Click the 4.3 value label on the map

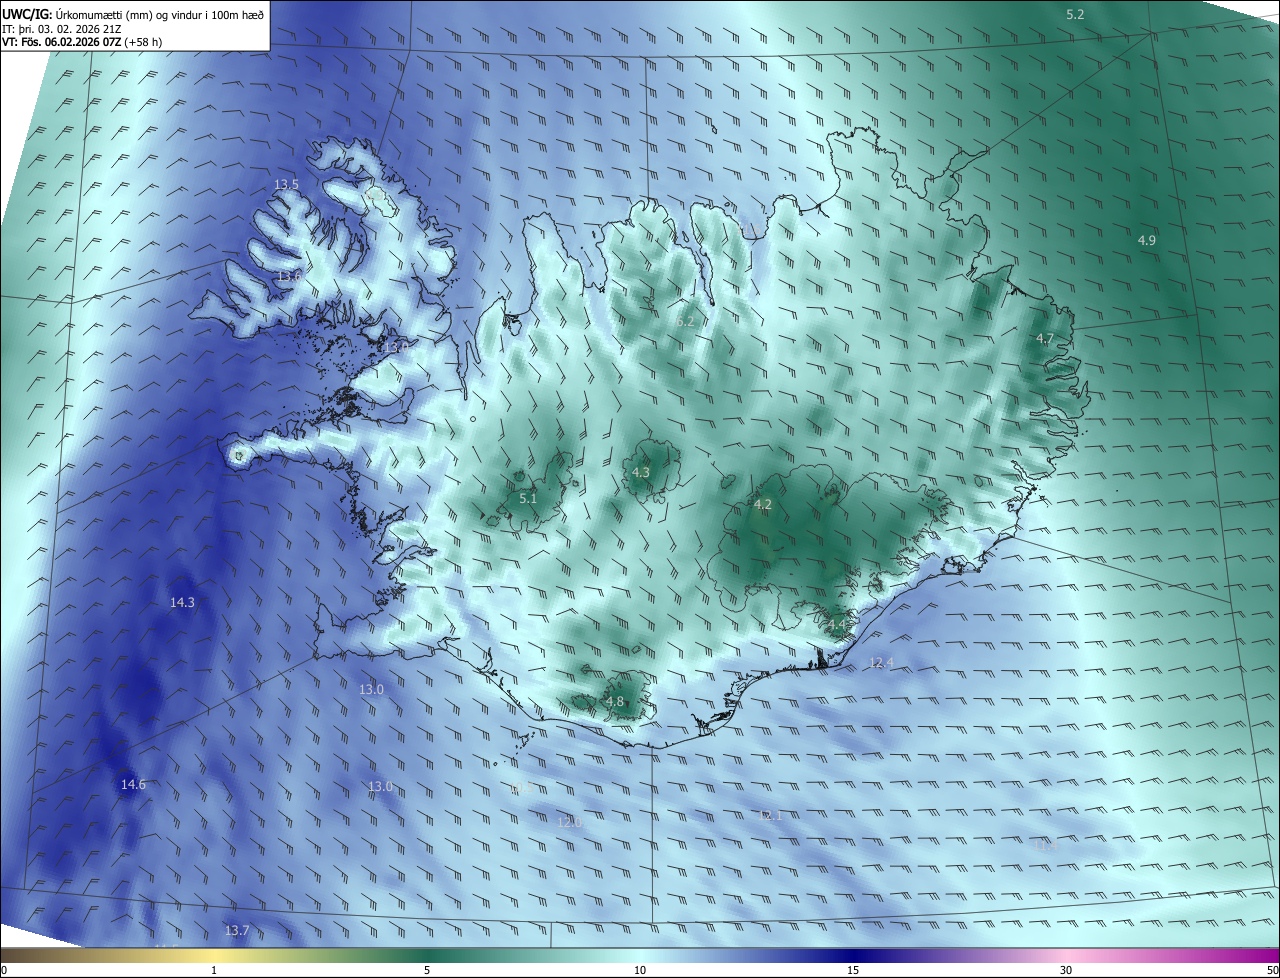click(641, 472)
